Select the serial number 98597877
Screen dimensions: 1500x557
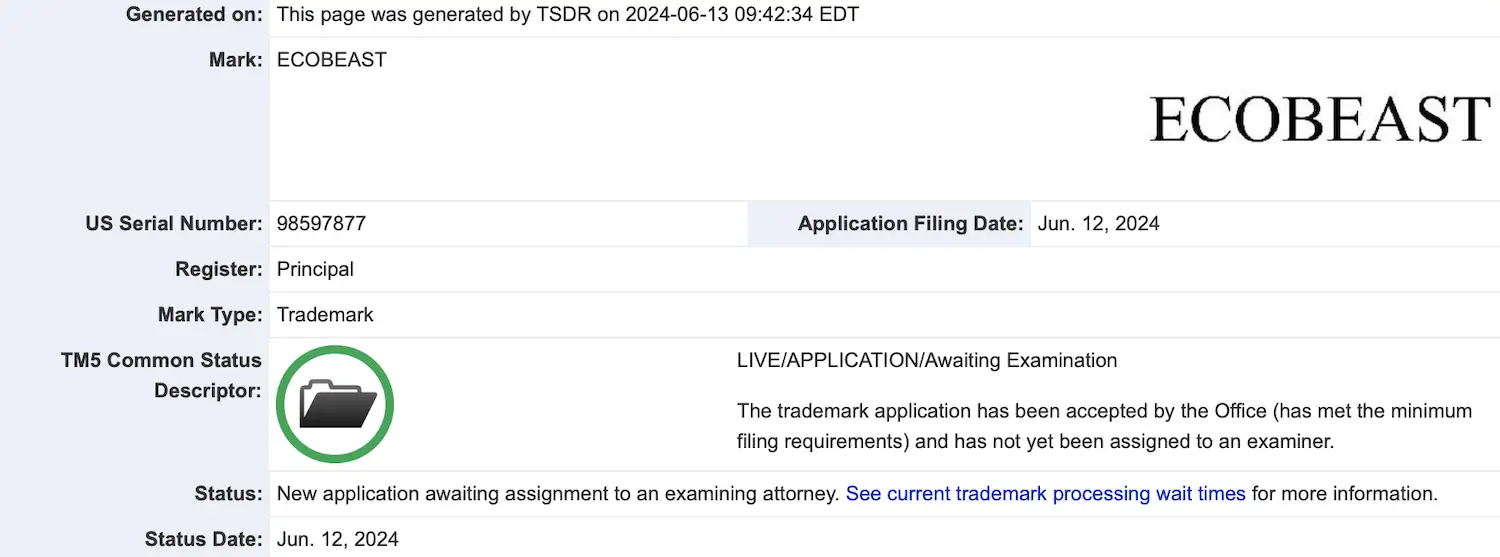point(321,224)
